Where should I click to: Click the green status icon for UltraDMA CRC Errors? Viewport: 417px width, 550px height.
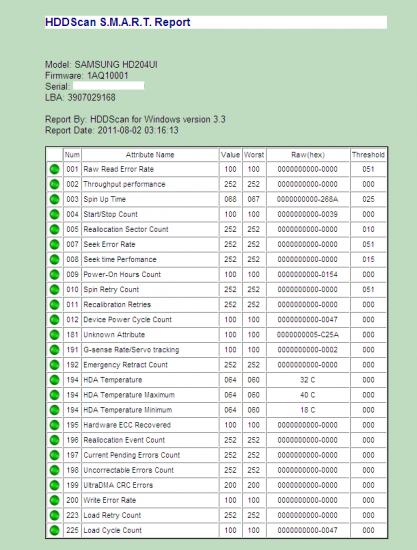54,486
